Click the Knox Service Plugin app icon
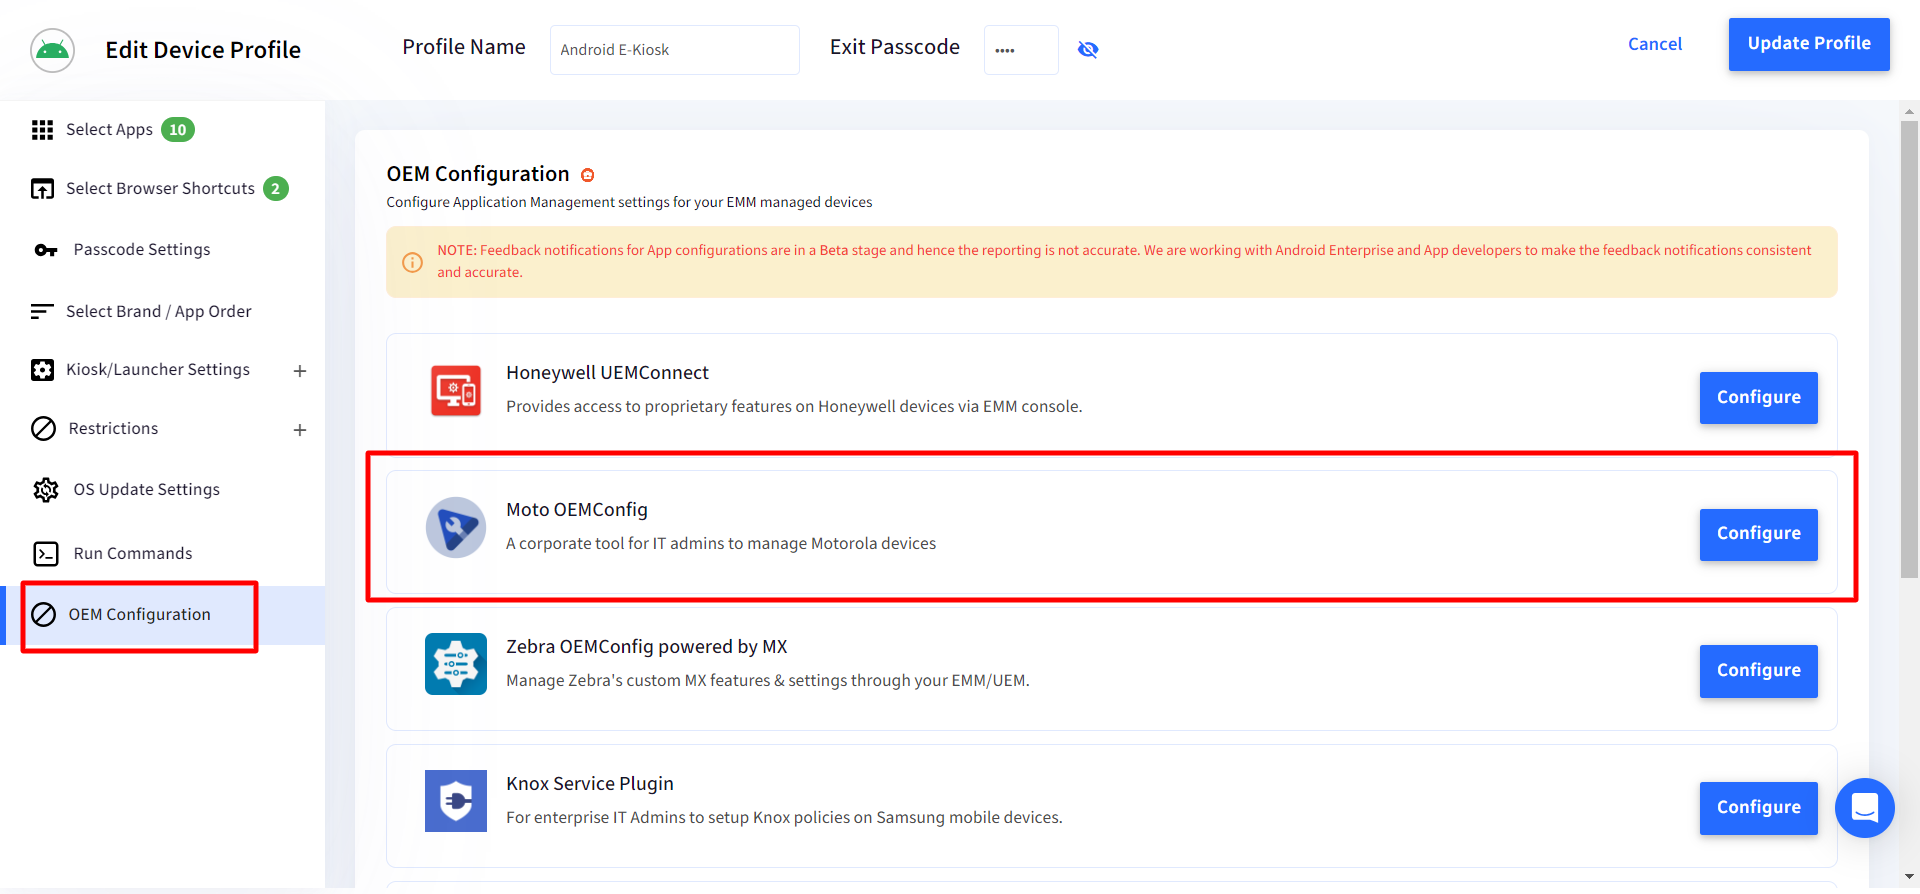1920x894 pixels. [x=456, y=801]
